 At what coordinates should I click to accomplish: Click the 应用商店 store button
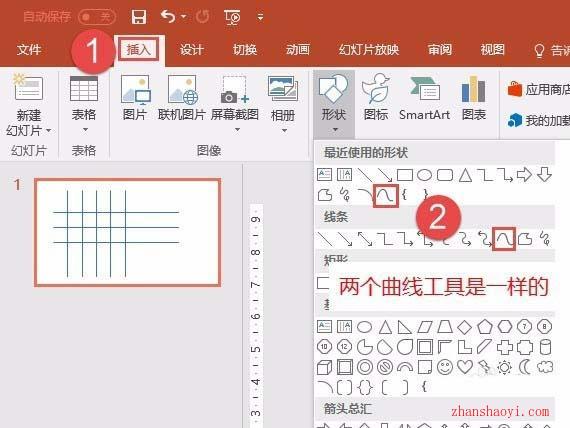(539, 89)
